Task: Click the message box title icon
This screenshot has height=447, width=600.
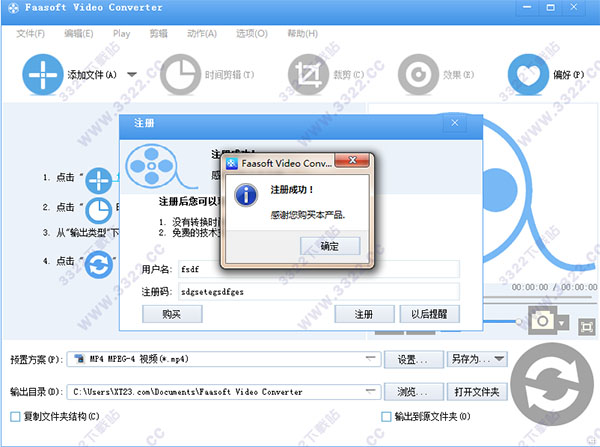Action: [232, 163]
